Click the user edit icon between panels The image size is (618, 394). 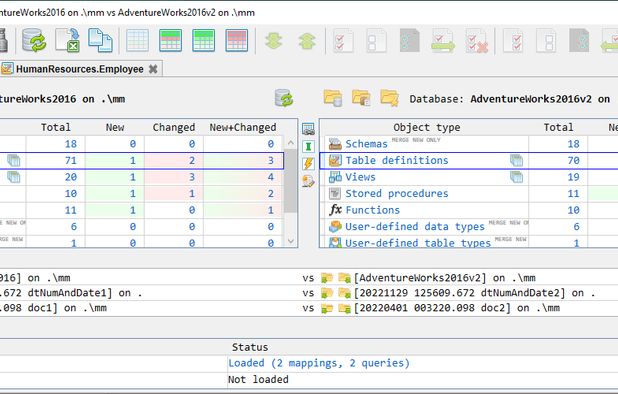tap(308, 181)
